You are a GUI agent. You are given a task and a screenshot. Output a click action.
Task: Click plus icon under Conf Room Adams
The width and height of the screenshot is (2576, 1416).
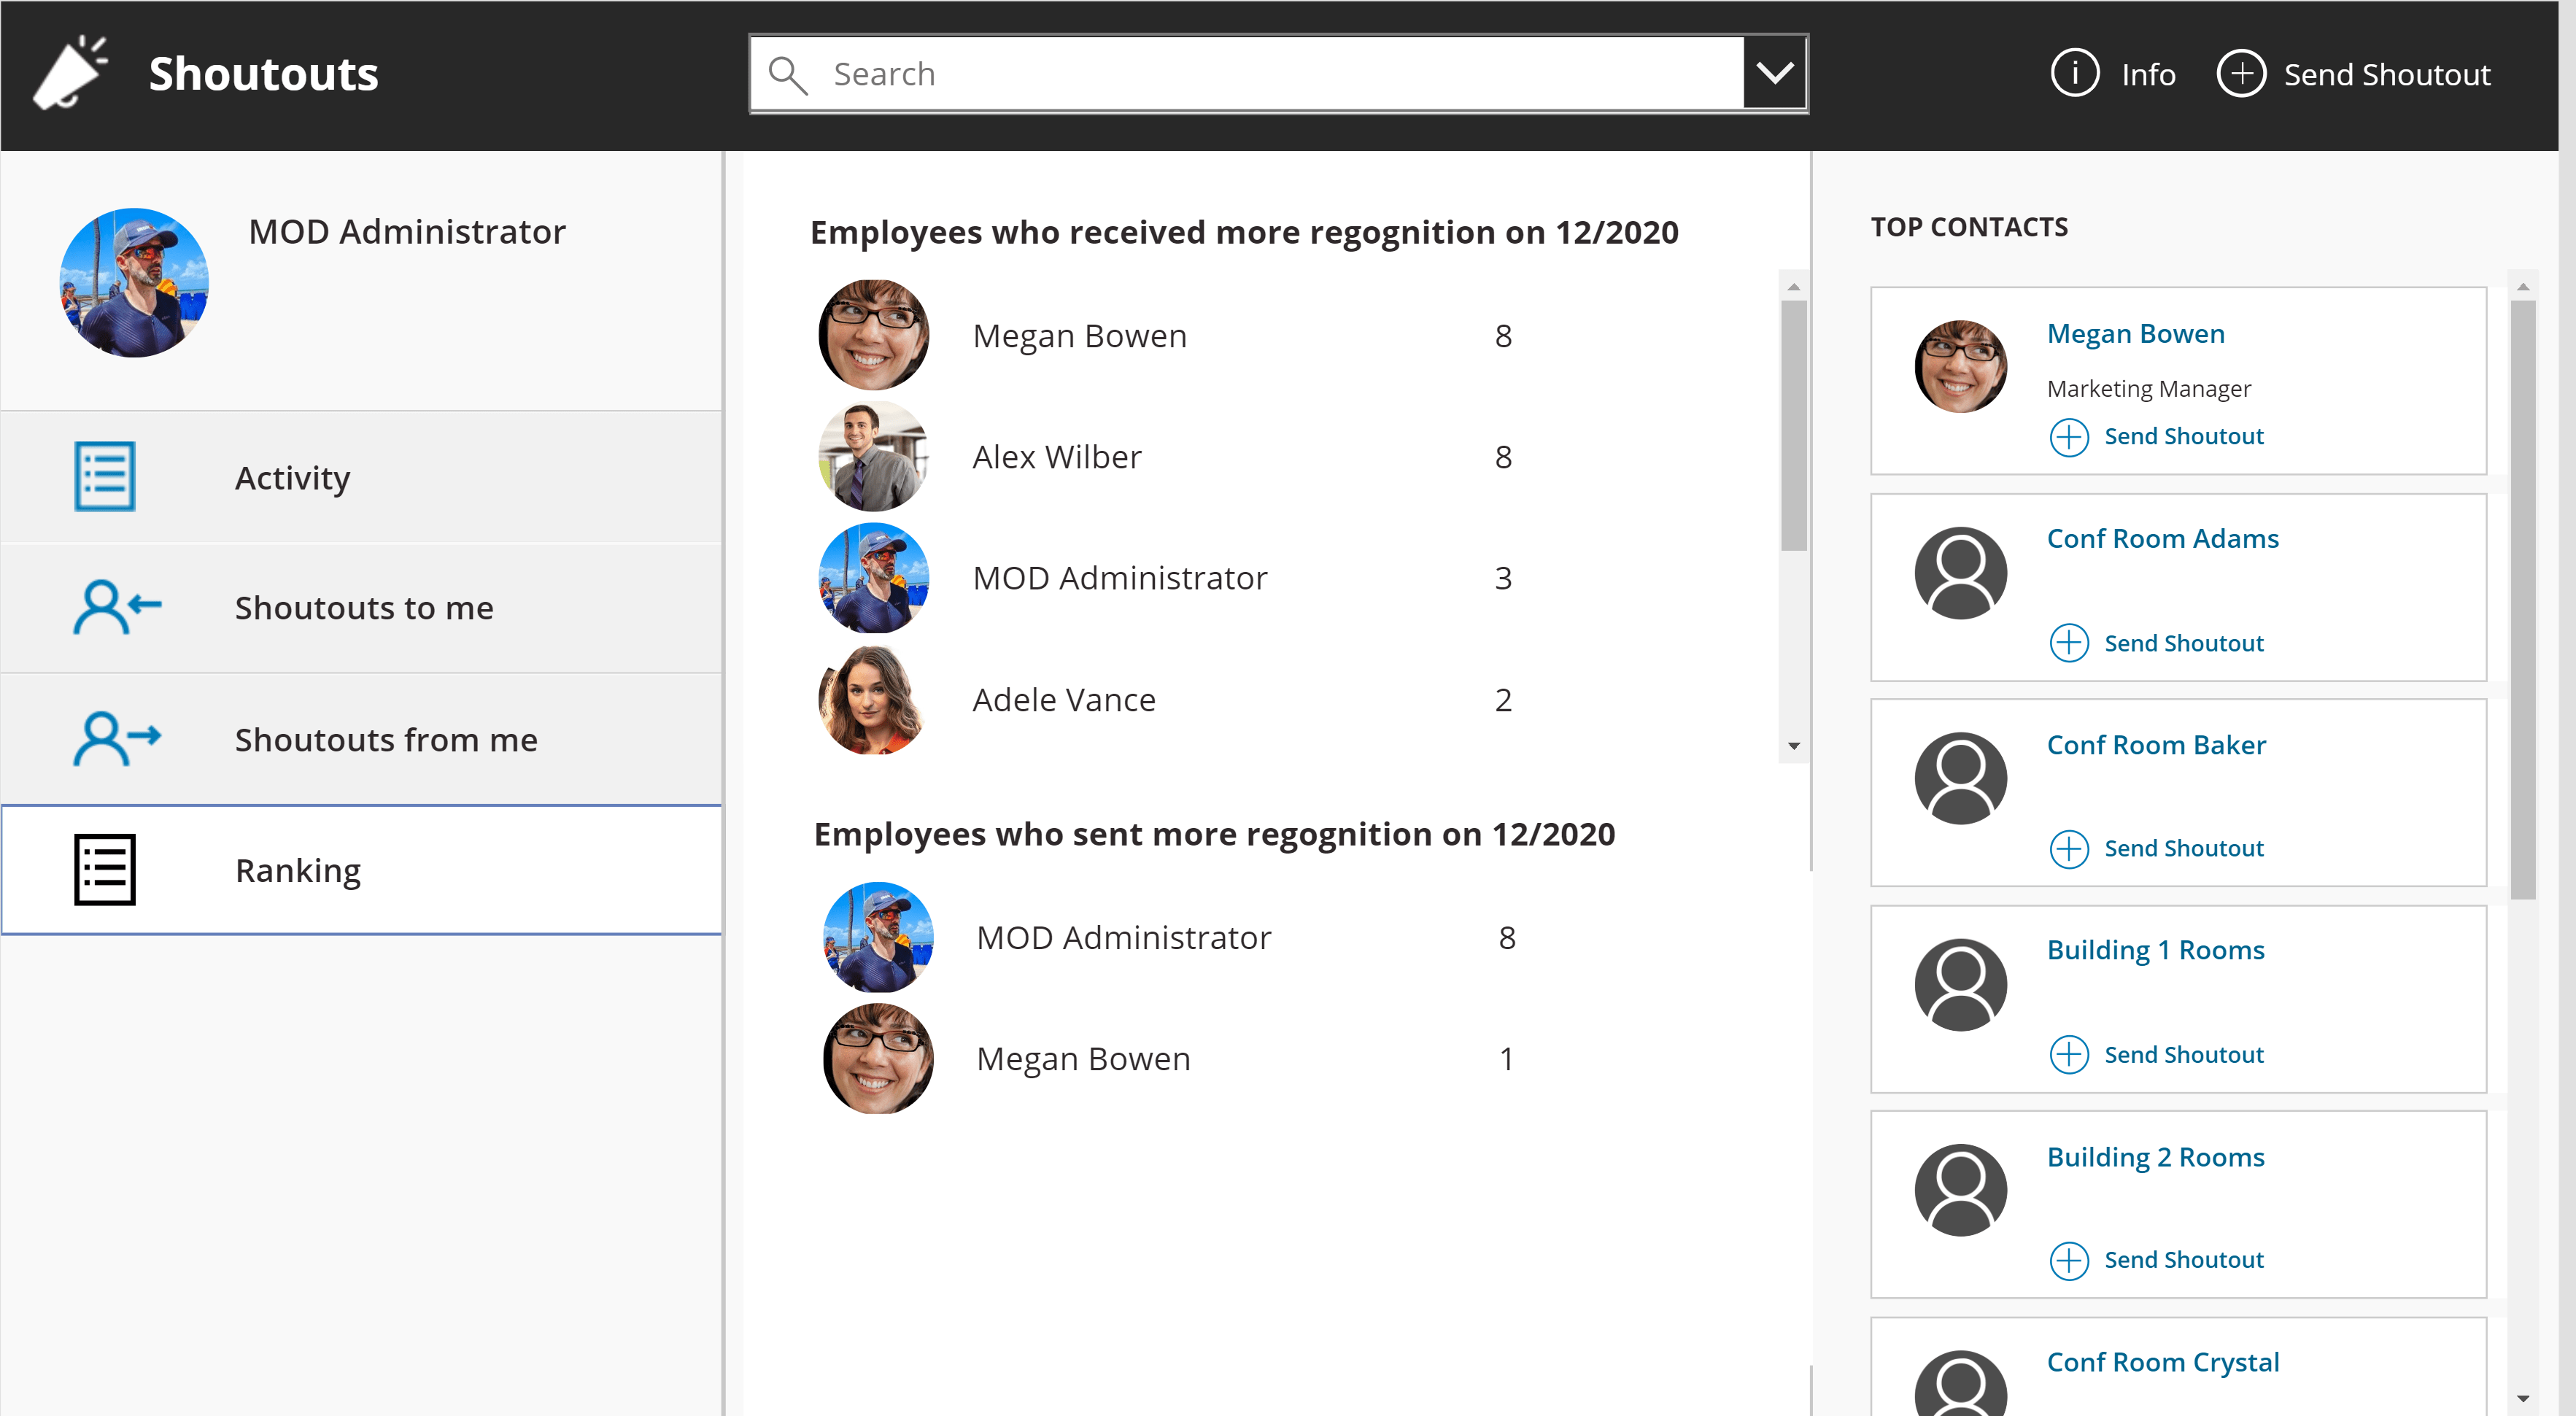[2068, 643]
